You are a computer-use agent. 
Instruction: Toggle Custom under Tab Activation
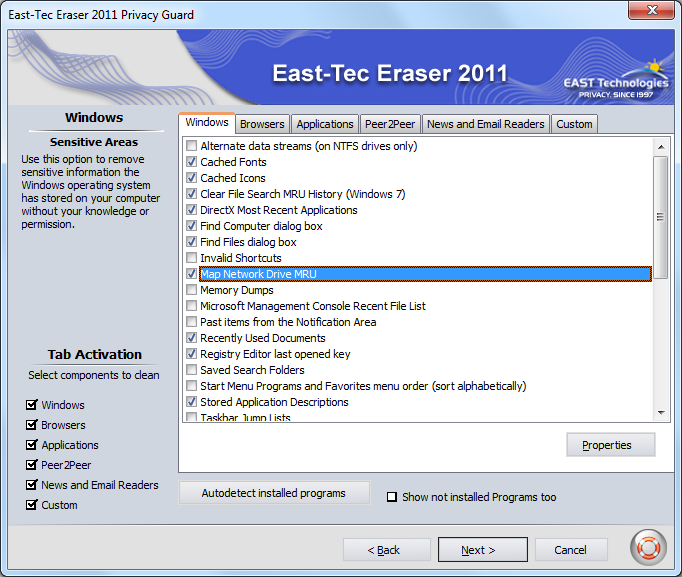coord(31,505)
